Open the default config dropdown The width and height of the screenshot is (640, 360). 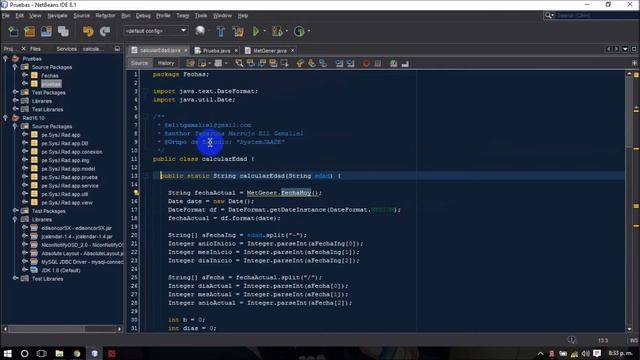[155, 31]
